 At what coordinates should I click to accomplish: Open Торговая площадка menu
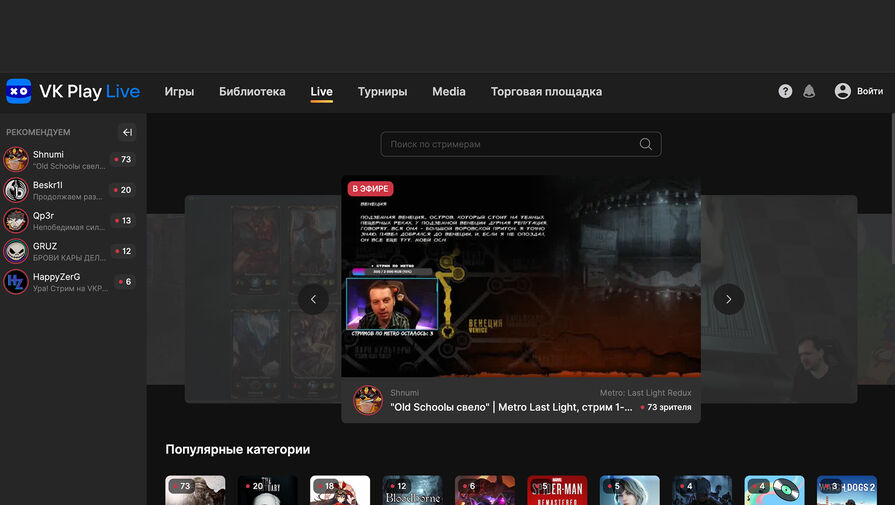pyautogui.click(x=546, y=91)
